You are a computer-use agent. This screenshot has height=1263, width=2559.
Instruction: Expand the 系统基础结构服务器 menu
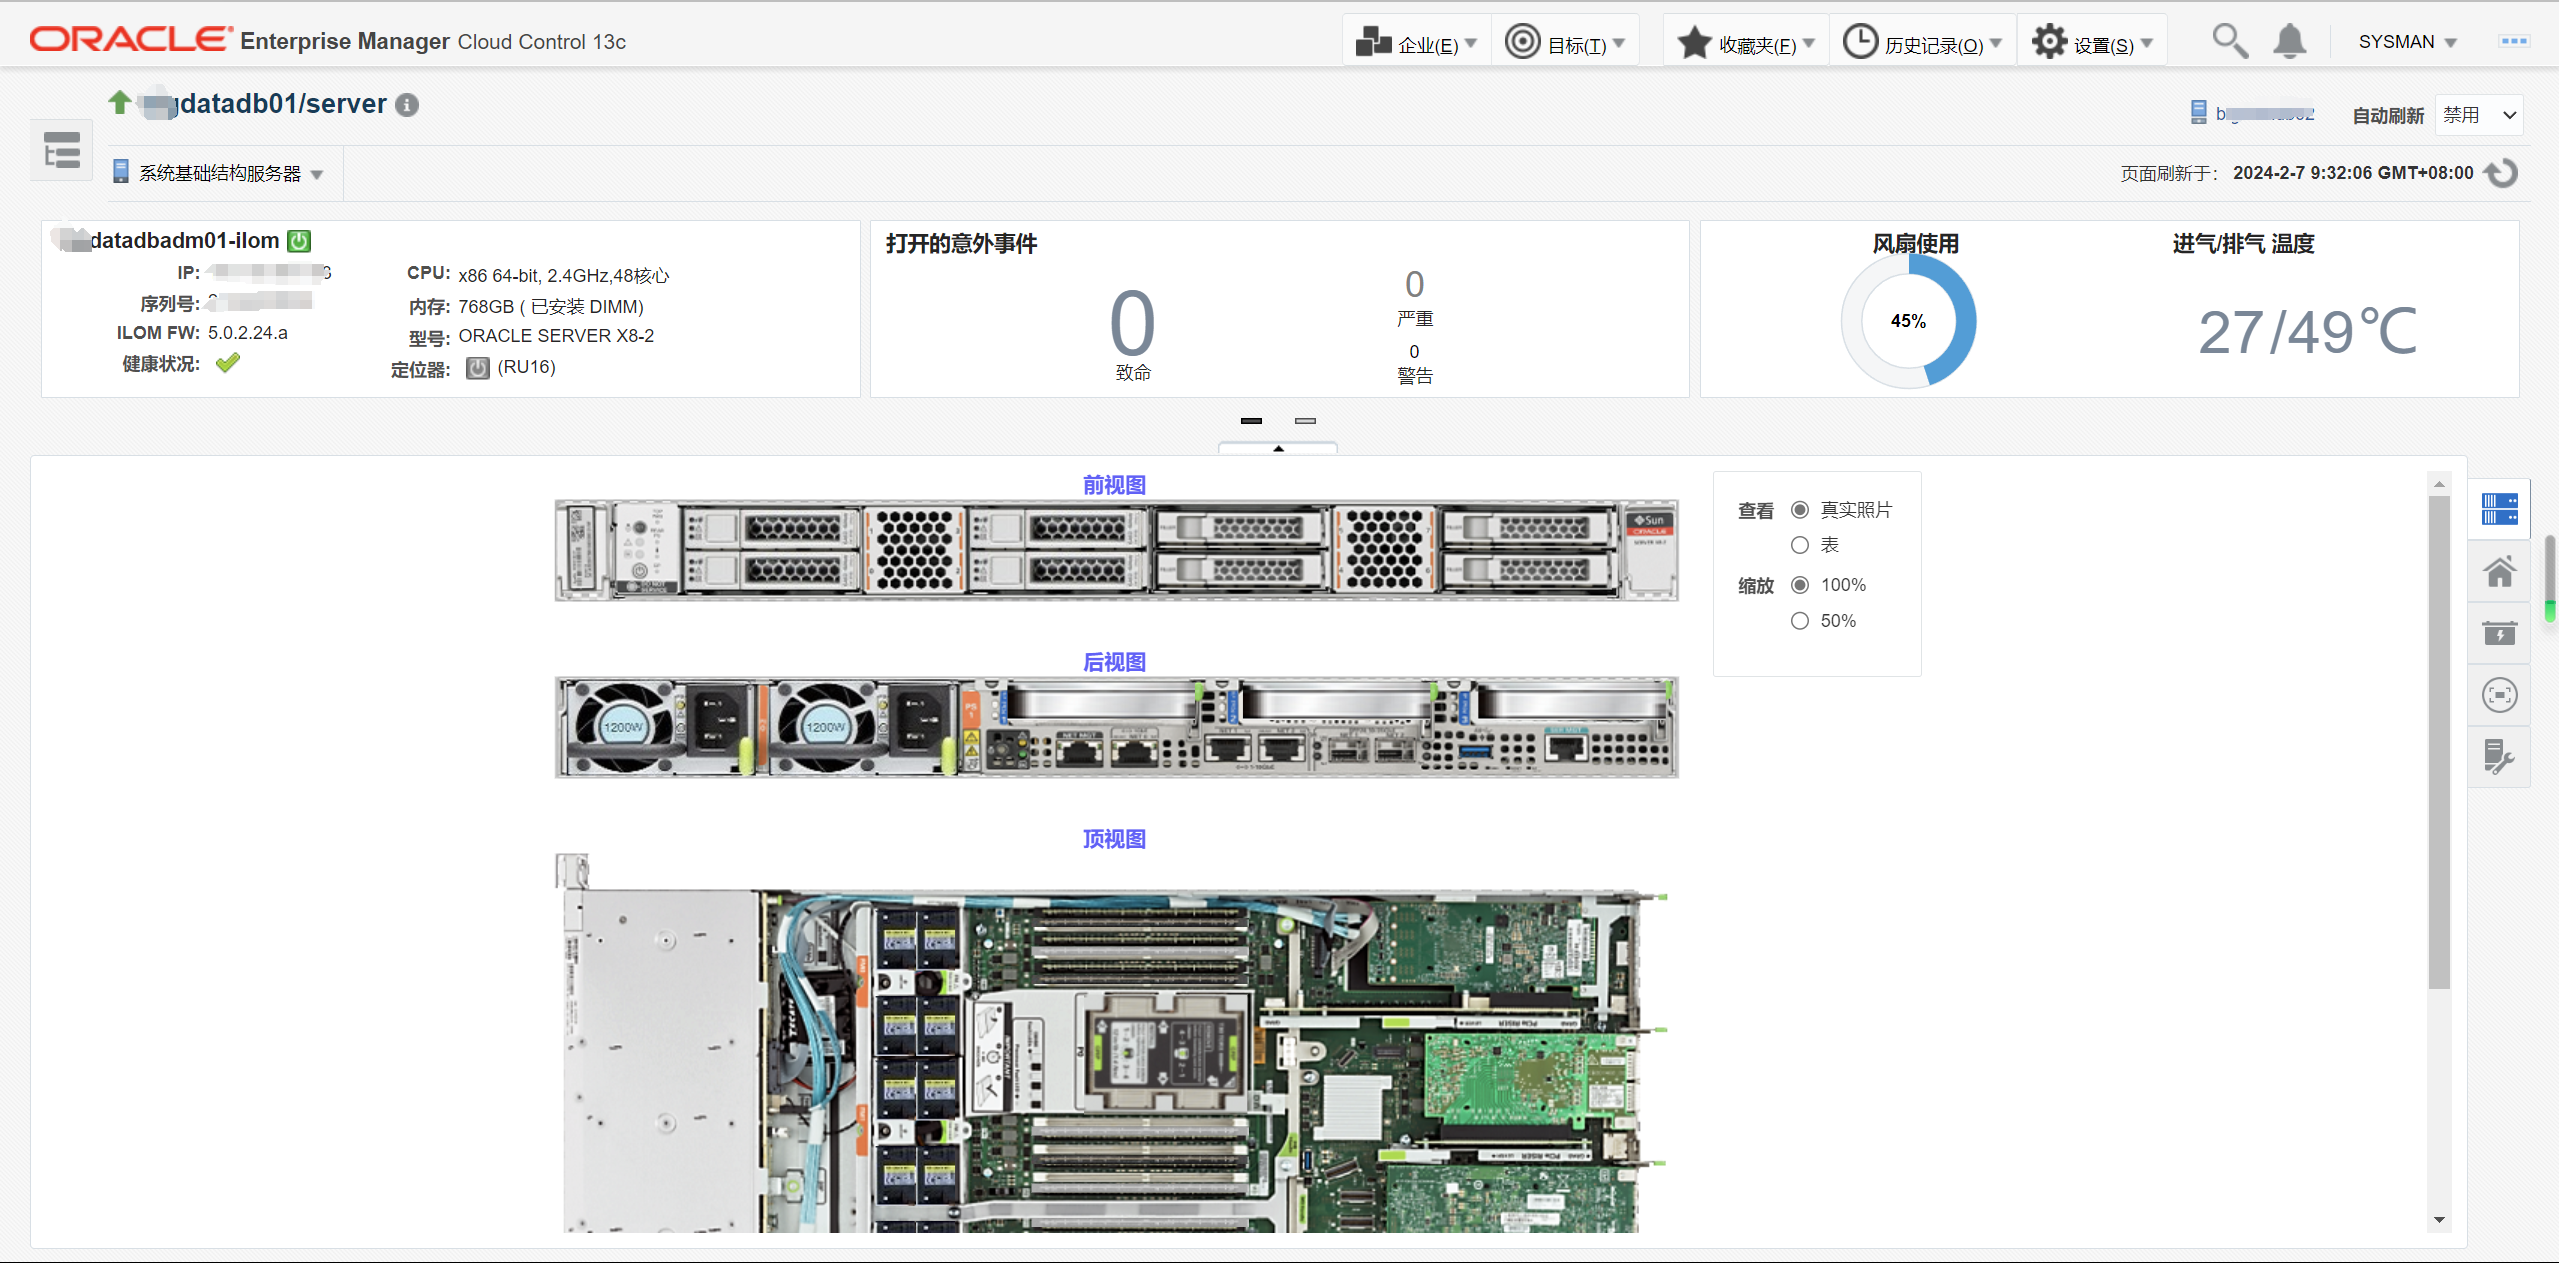(x=220, y=174)
